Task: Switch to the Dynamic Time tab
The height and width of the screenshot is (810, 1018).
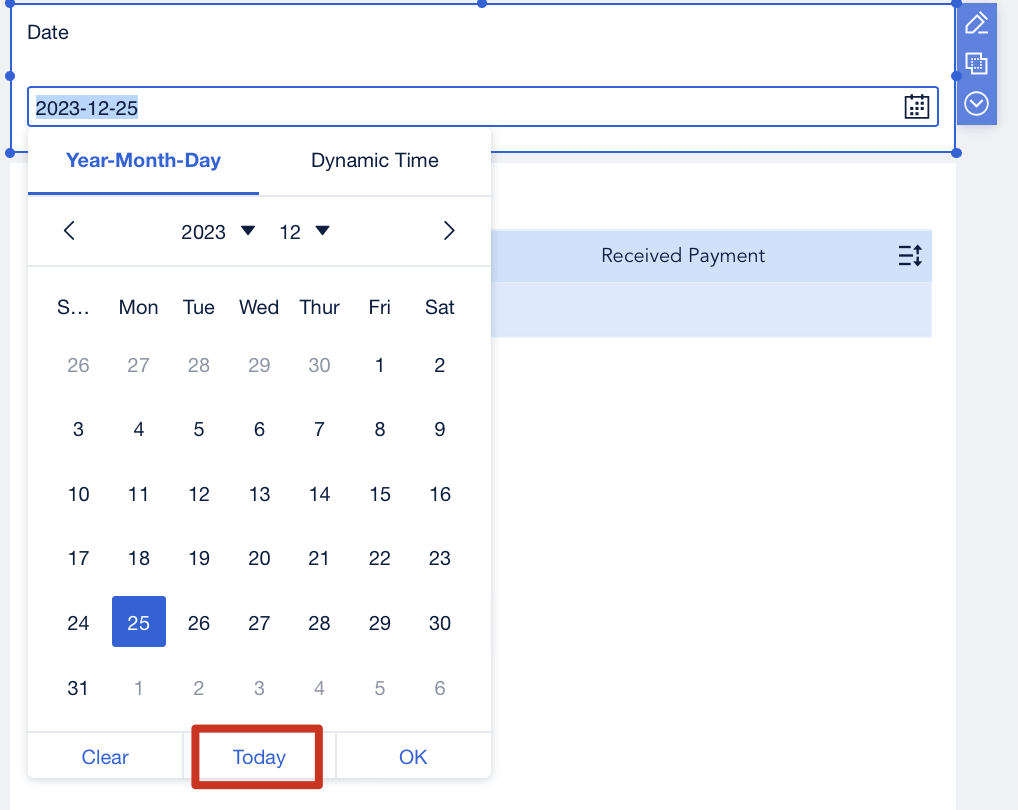Action: point(374,160)
